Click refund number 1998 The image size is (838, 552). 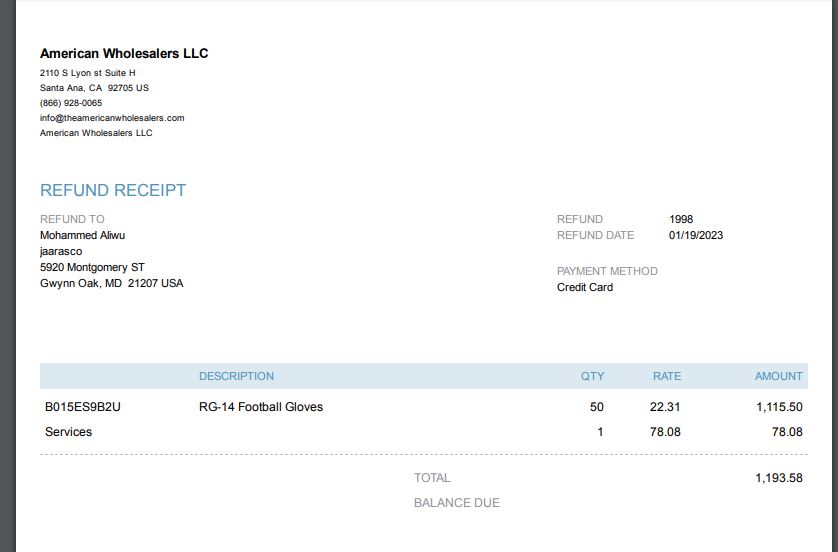coord(681,219)
